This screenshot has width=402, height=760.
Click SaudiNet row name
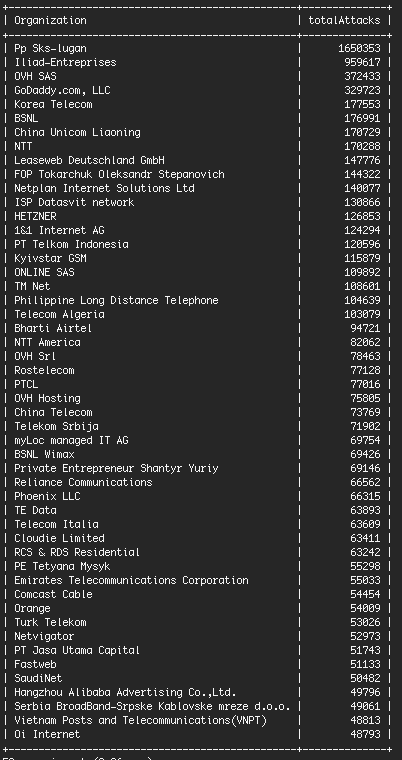[38, 679]
